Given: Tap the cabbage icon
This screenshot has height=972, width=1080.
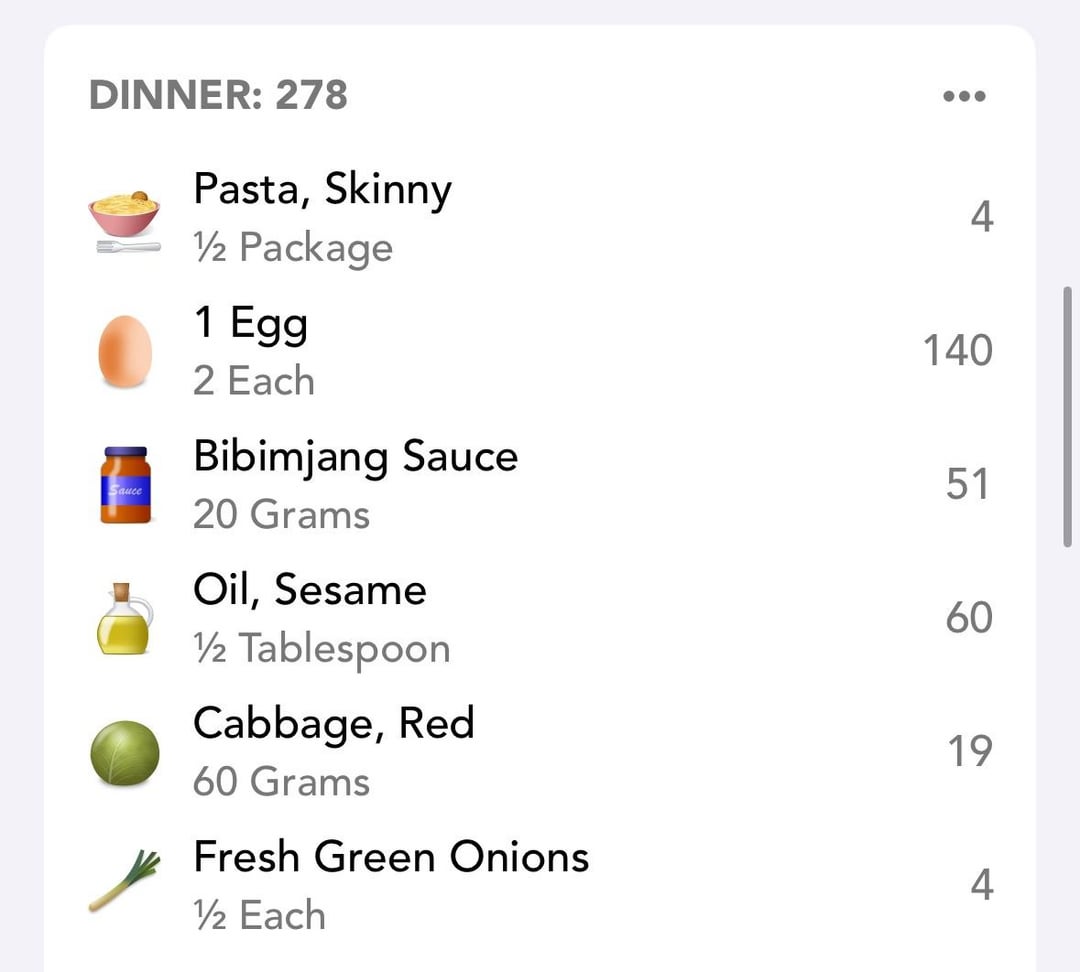Looking at the screenshot, I should coord(125,753).
